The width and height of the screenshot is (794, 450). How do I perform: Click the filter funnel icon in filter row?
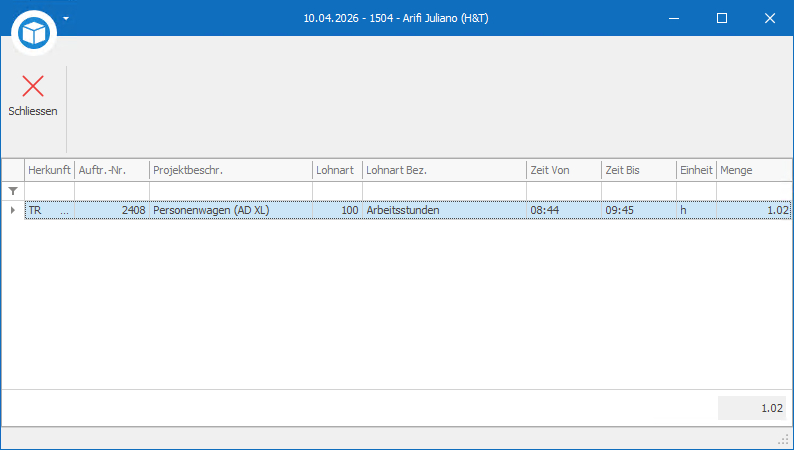(13, 191)
